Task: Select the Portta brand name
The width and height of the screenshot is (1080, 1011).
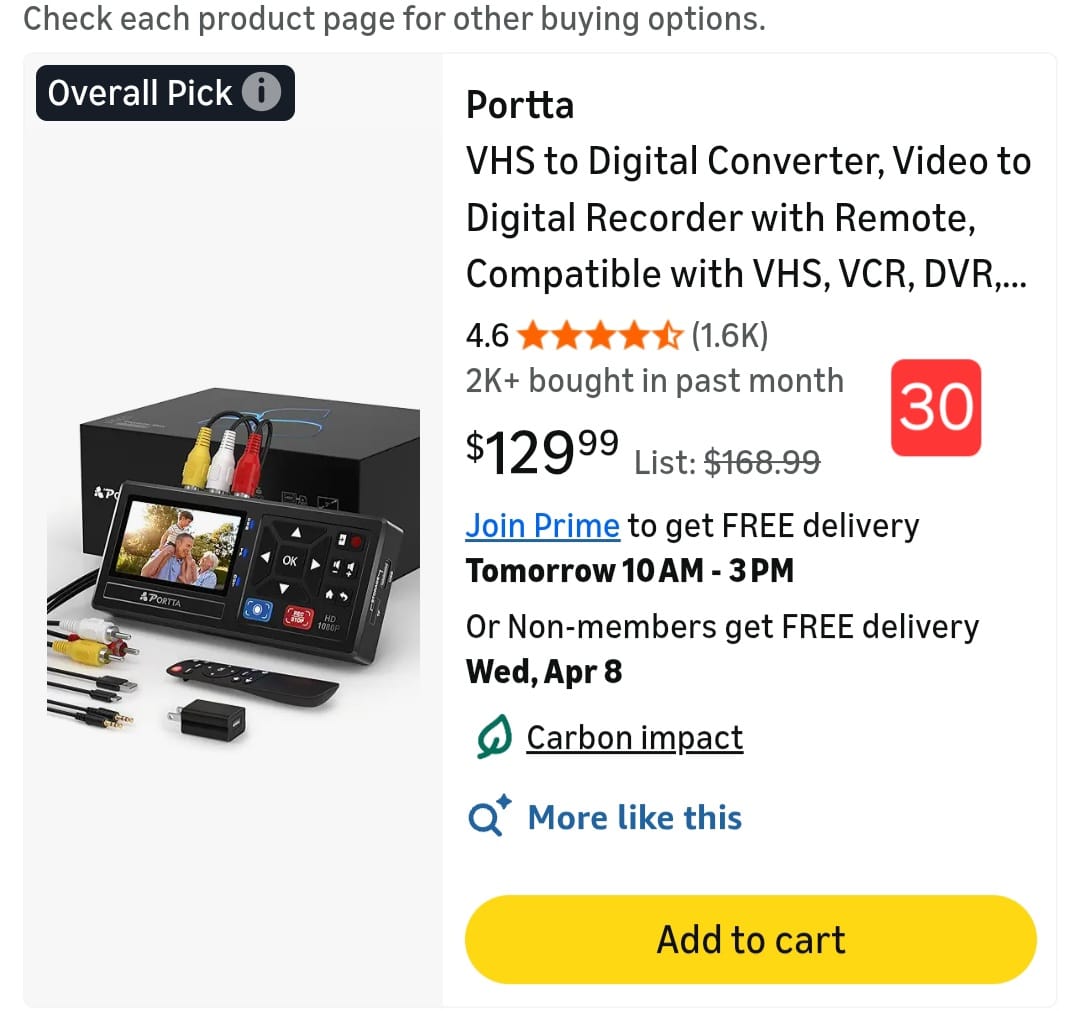Action: tap(520, 105)
